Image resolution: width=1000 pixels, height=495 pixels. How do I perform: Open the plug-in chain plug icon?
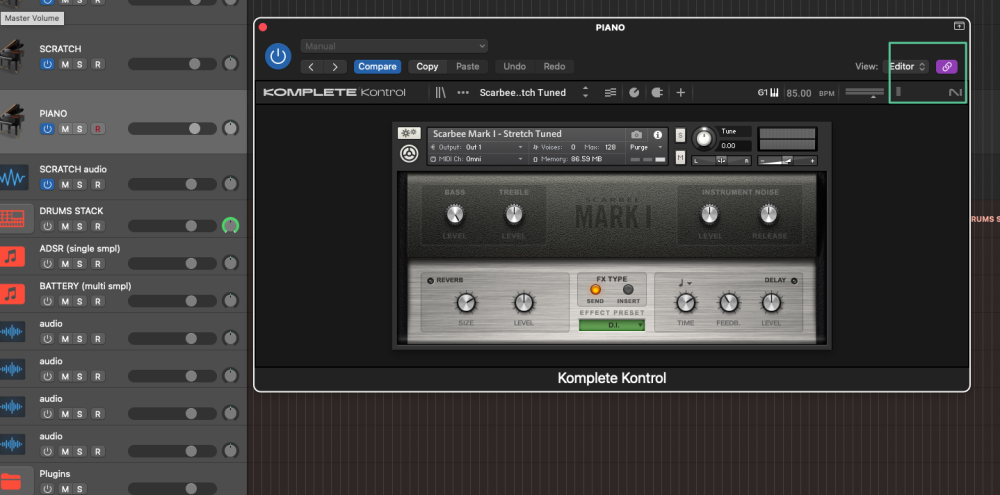point(657,92)
